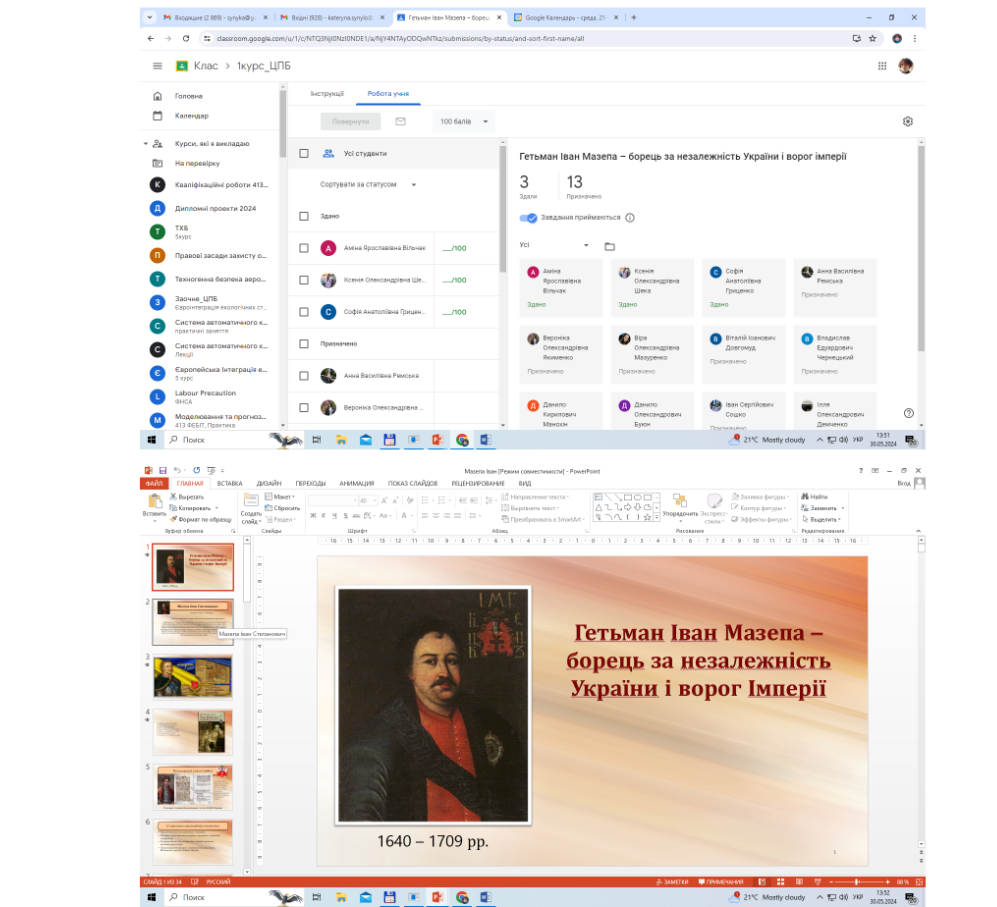Tick the Усі студенти checkbox

coord(304,154)
